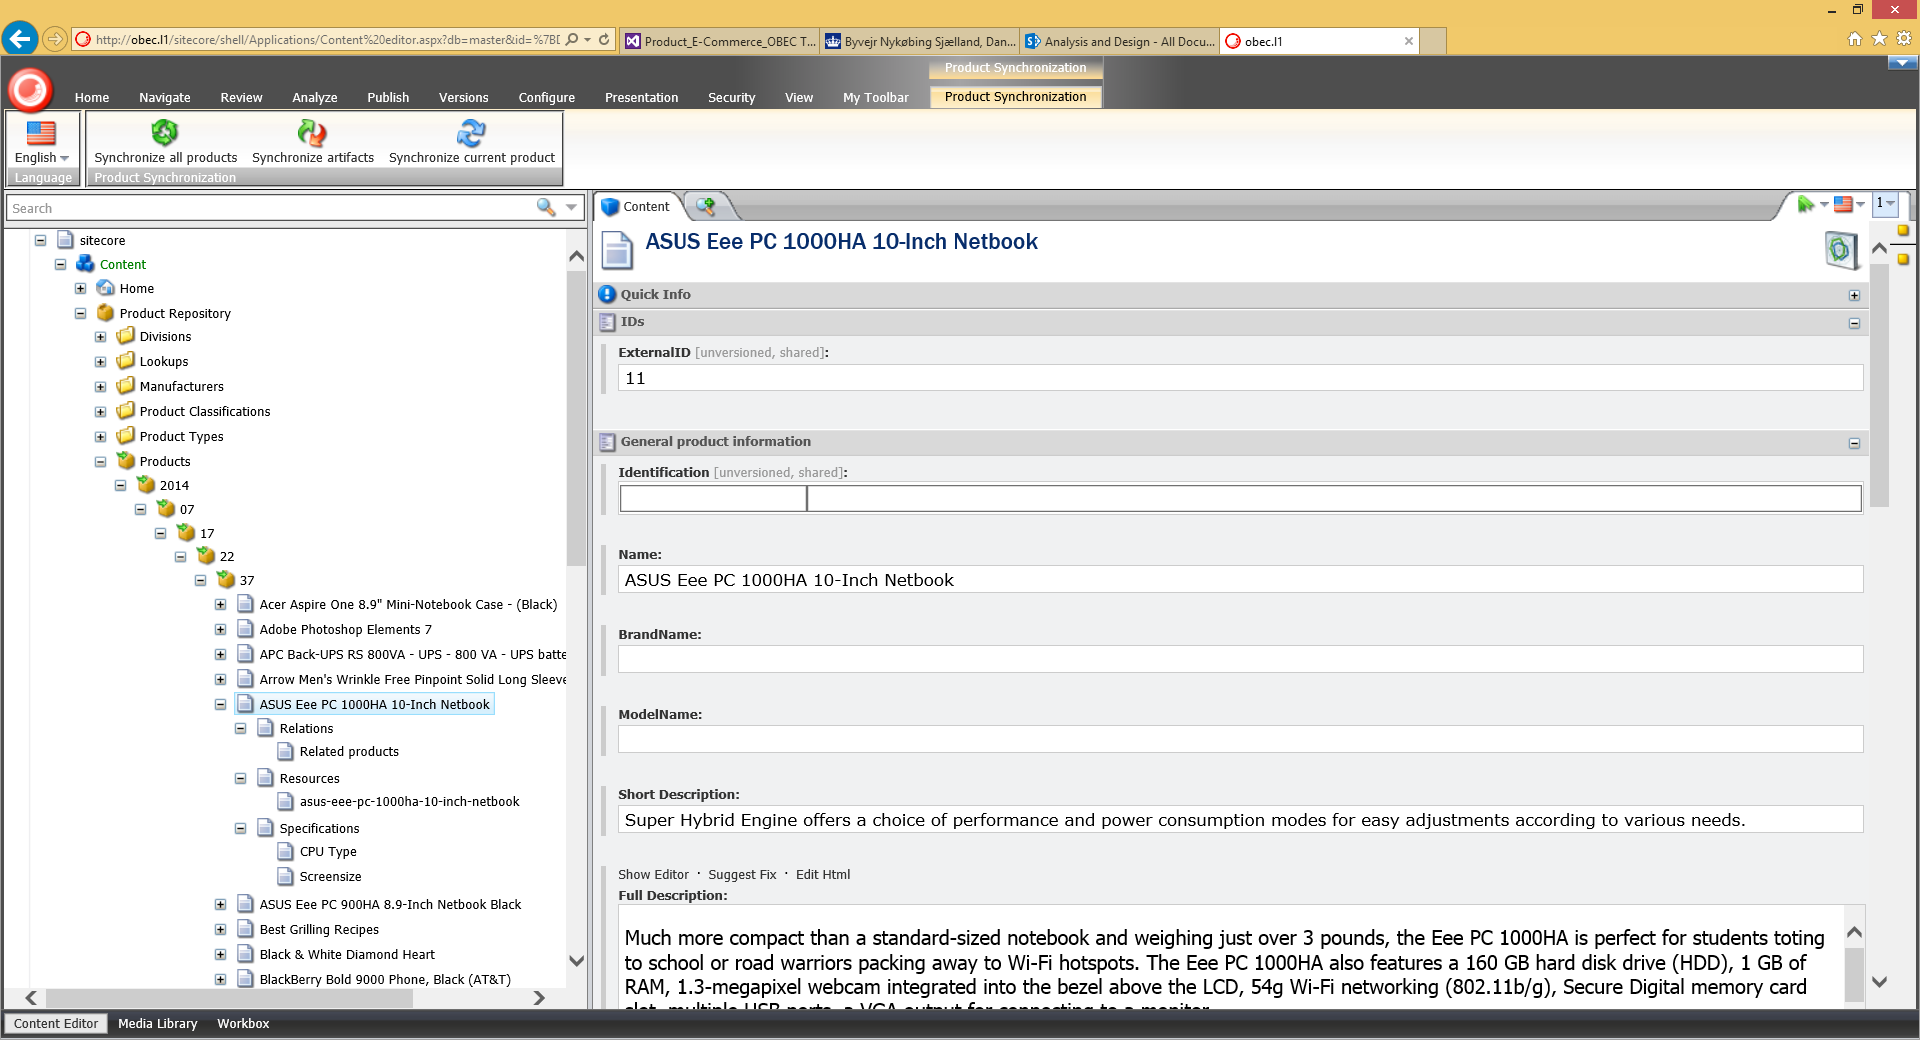Collapse the General product information section
The width and height of the screenshot is (1920, 1040).
1854,443
